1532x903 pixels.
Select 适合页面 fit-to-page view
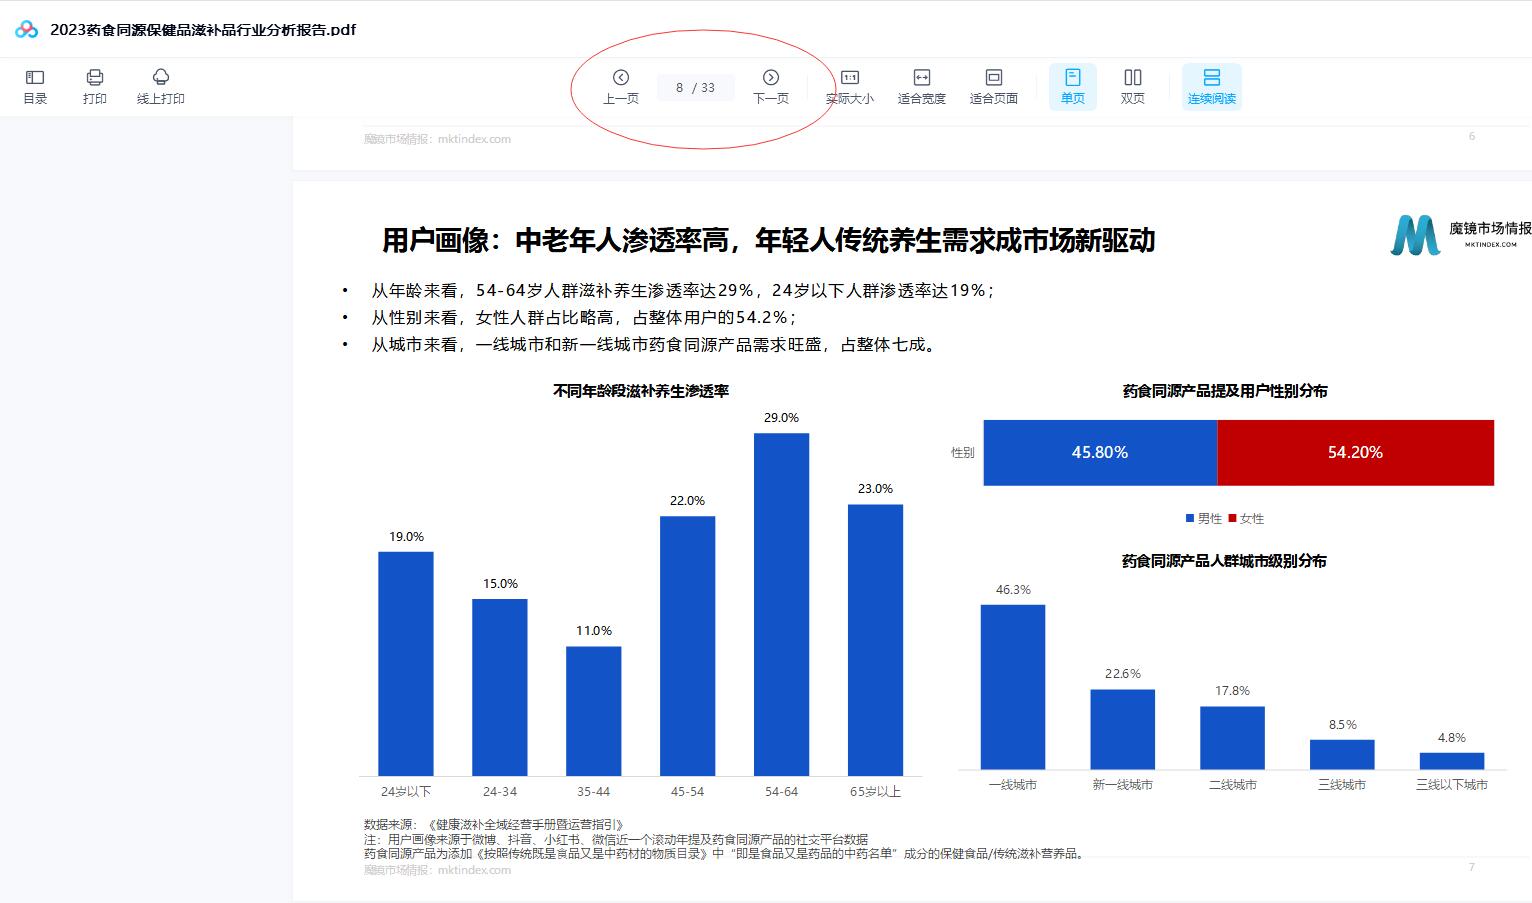[993, 86]
